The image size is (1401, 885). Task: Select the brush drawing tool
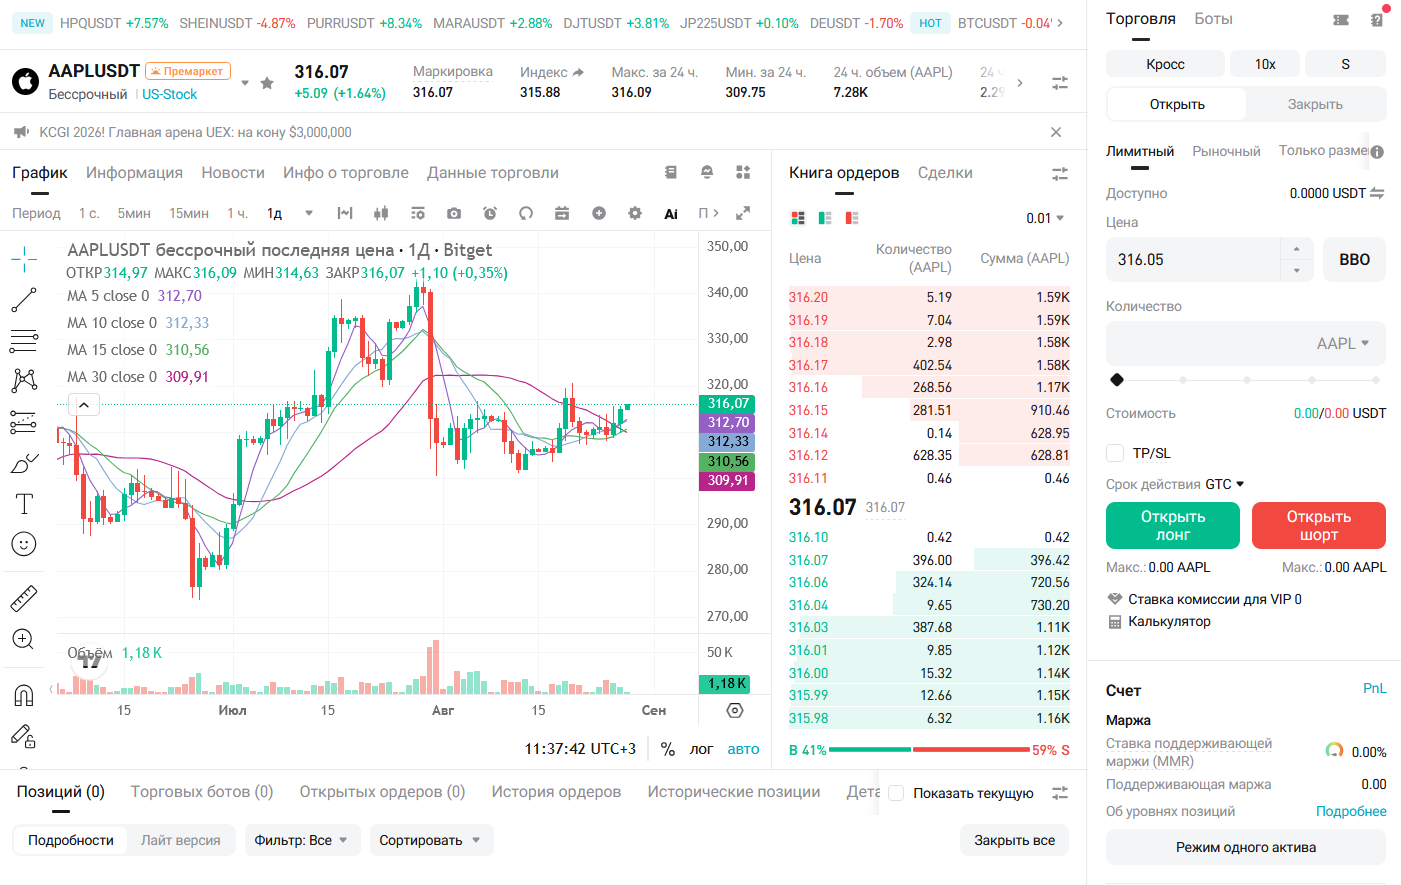point(24,463)
